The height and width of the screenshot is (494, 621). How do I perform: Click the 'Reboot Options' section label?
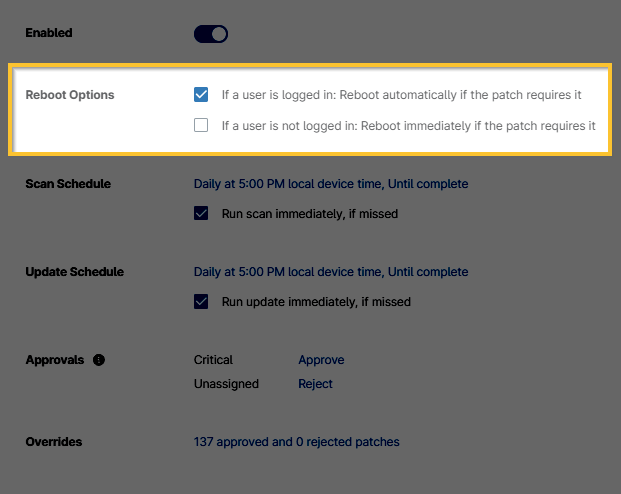pyautogui.click(x=70, y=95)
